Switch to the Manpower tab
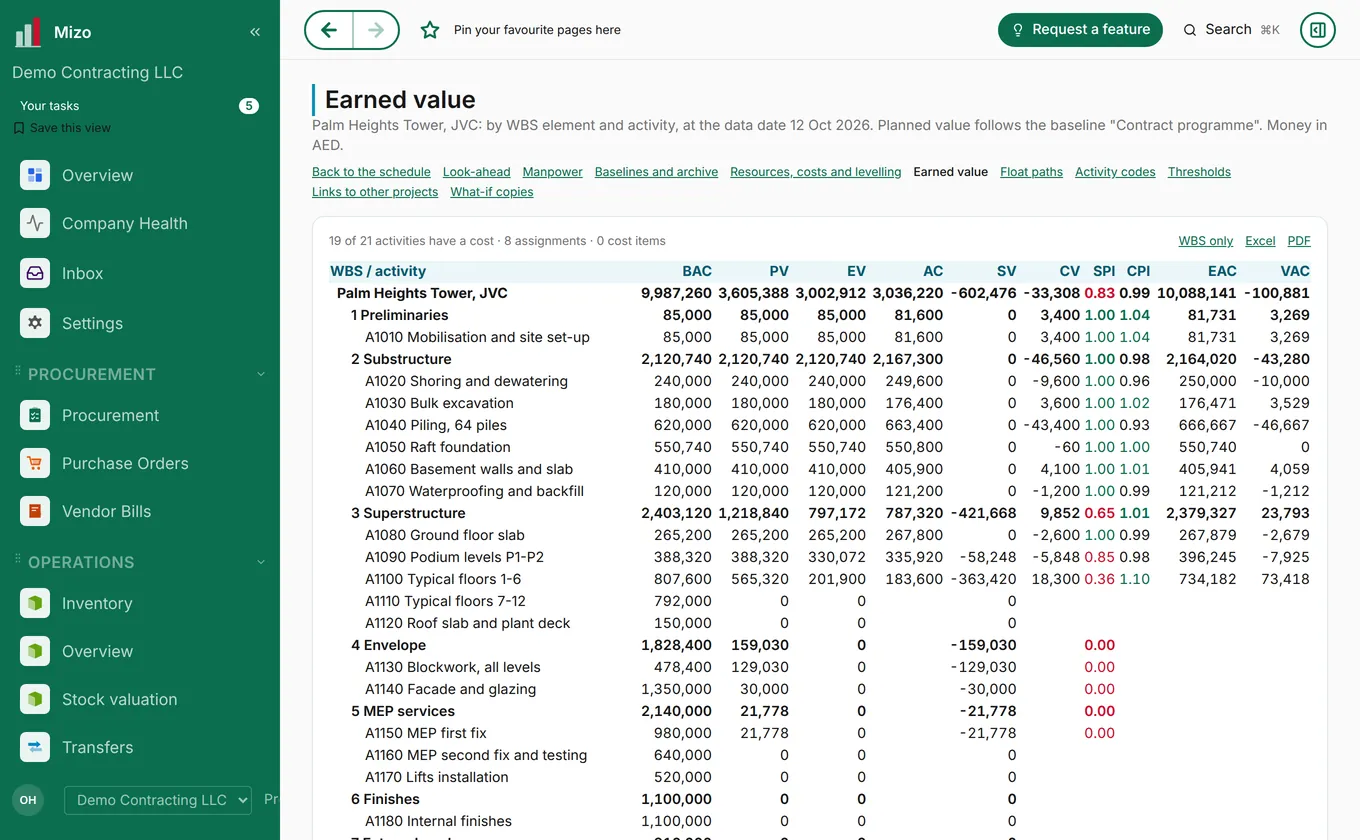This screenshot has height=840, width=1360. point(552,172)
